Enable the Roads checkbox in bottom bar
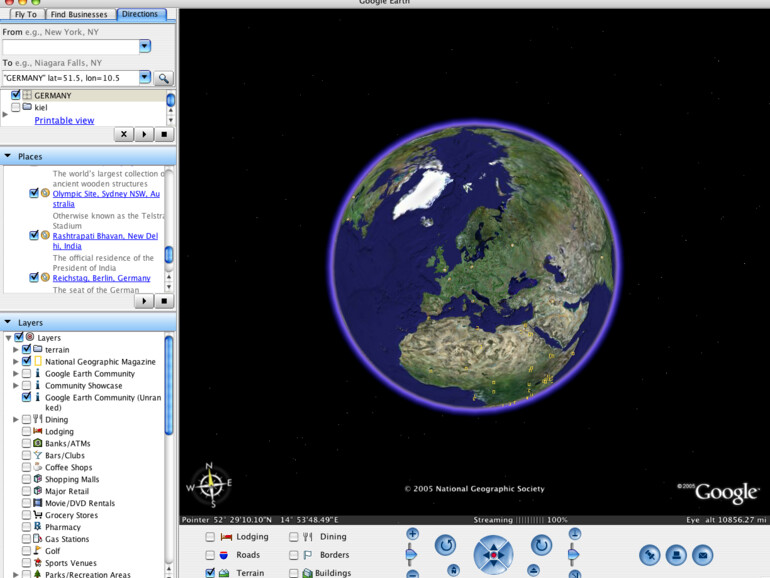Viewport: 770px width, 578px height. (210, 555)
